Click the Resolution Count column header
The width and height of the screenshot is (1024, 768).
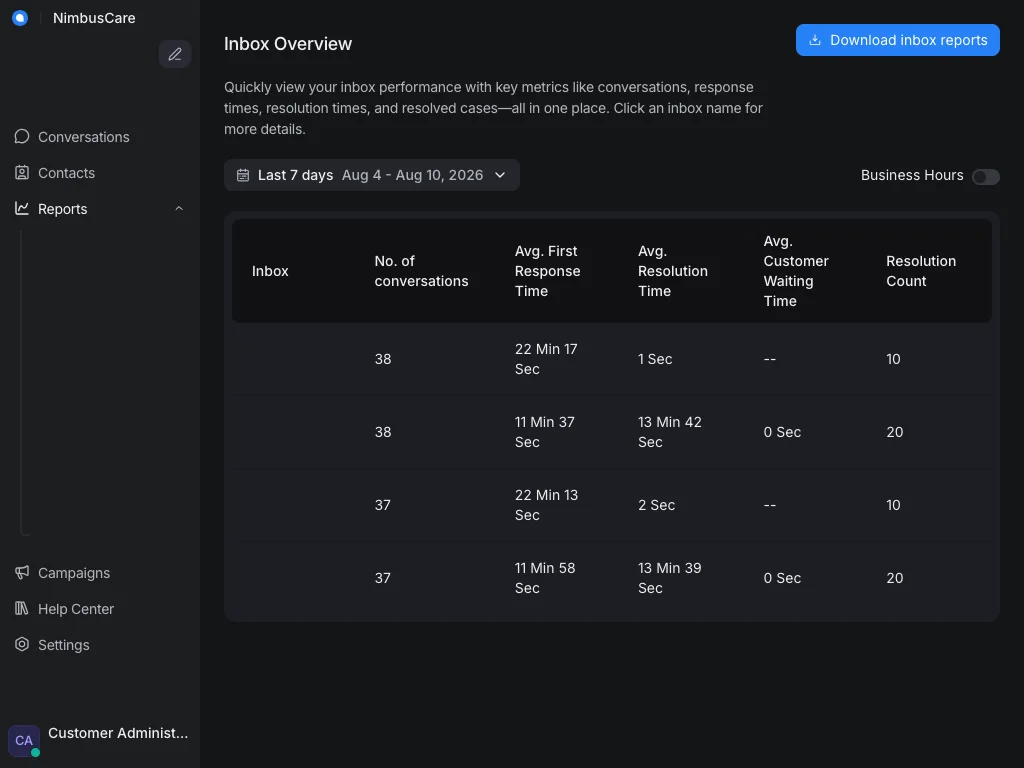point(921,271)
